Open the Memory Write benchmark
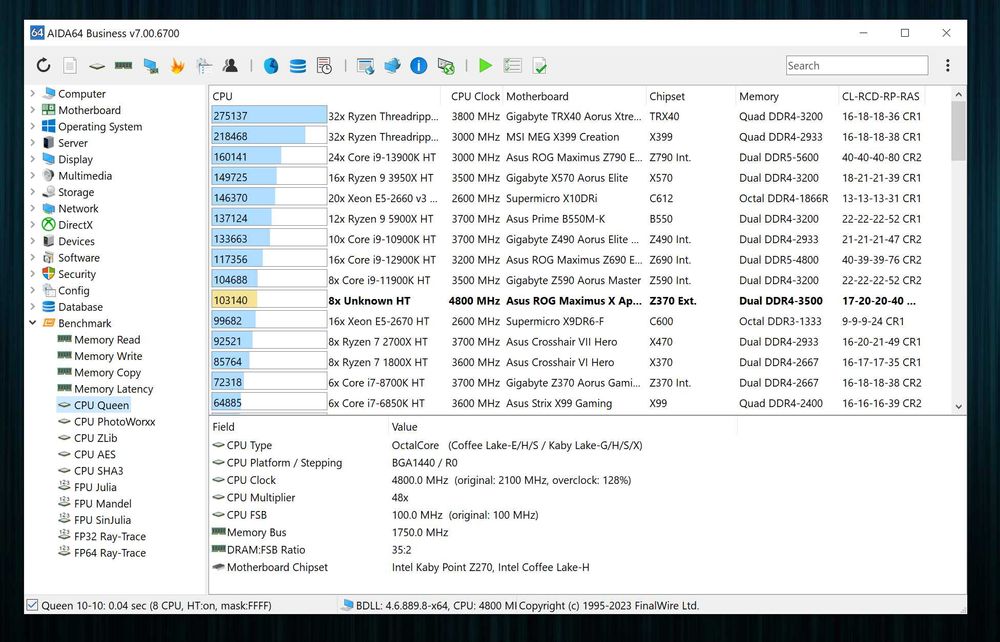 tap(108, 356)
